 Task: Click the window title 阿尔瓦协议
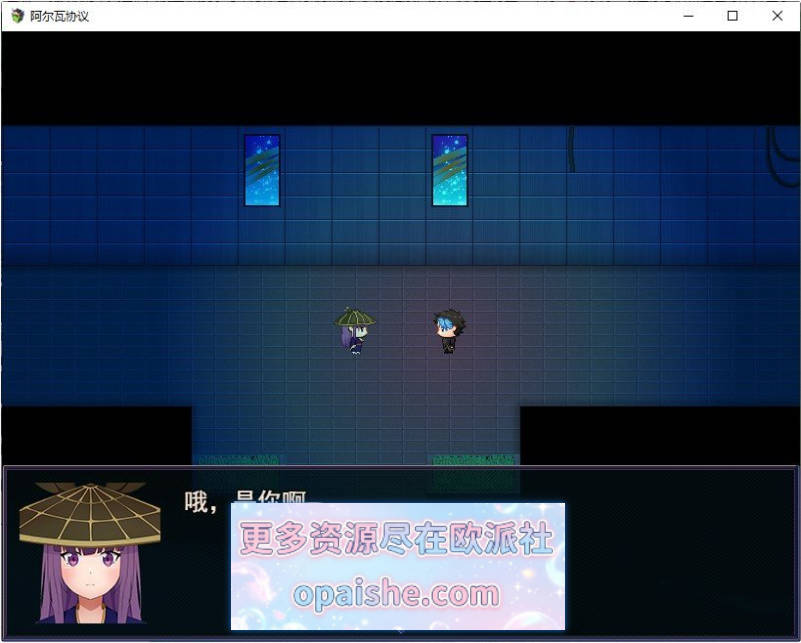(59, 16)
